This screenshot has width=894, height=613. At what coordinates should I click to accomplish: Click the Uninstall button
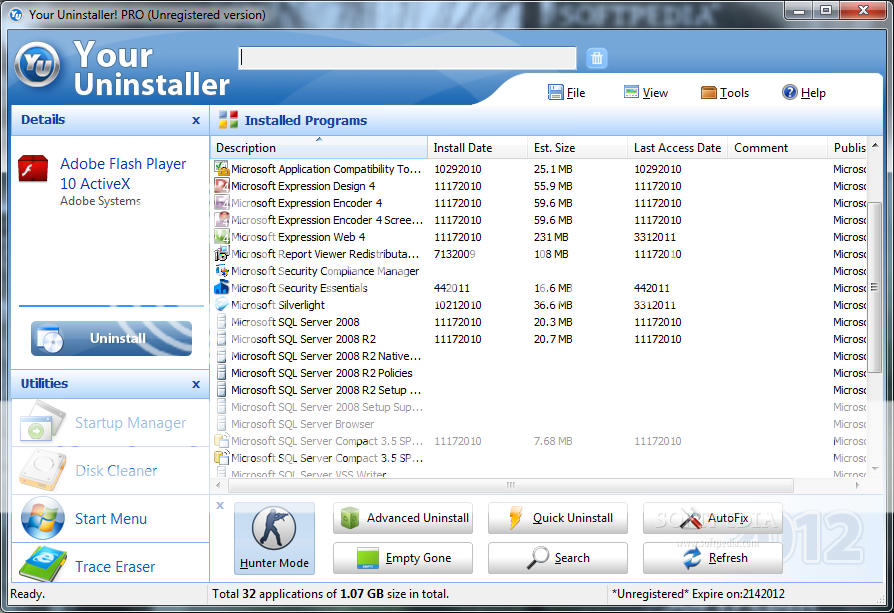pos(111,338)
